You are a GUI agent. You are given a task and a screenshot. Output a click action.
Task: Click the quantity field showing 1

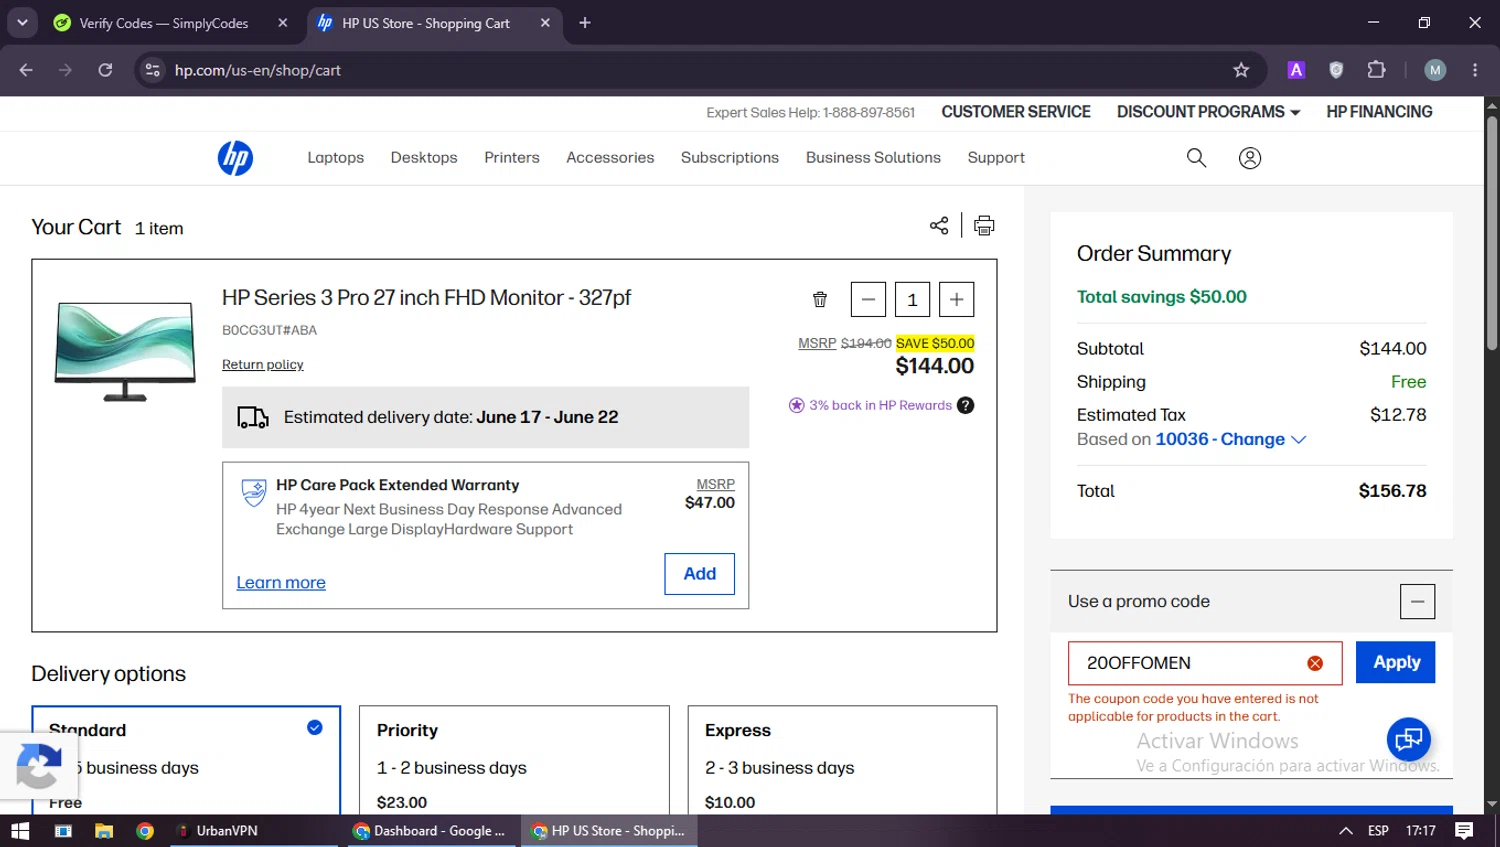[912, 299]
